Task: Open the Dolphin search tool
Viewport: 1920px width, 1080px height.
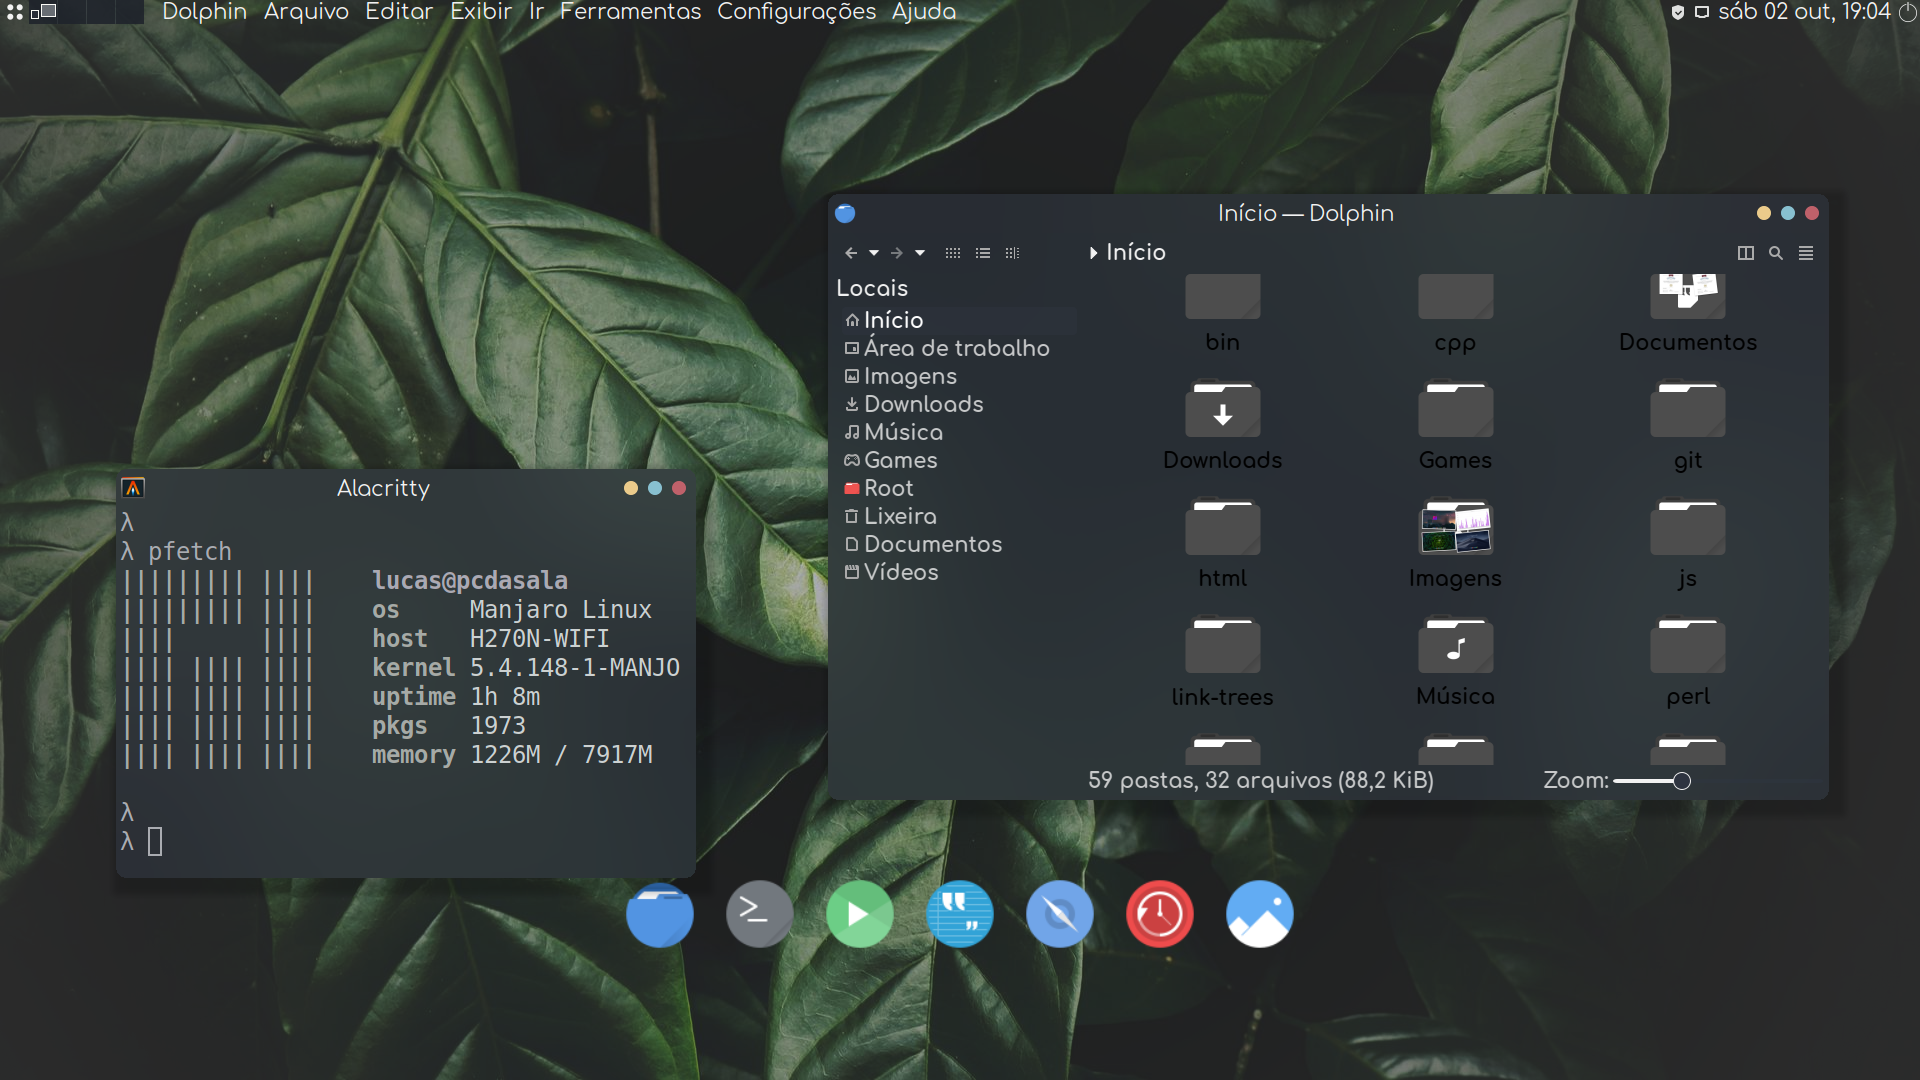Action: 1776,253
